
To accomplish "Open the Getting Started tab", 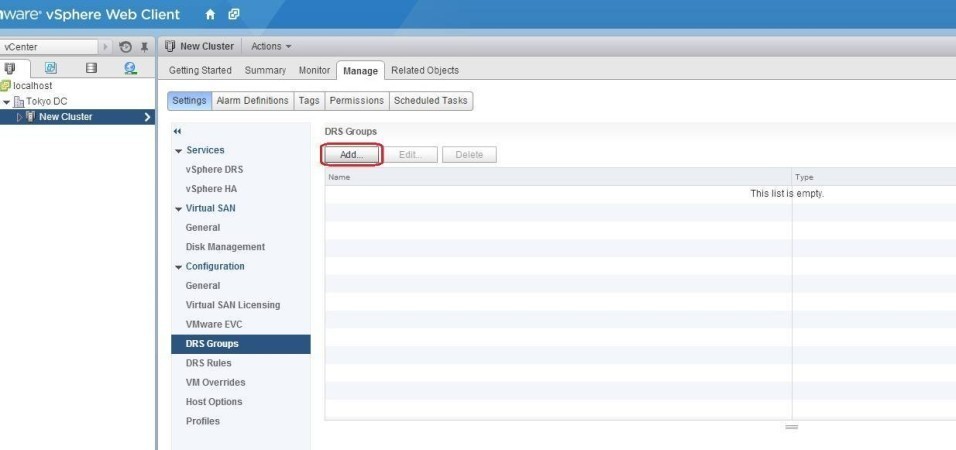I will click(x=200, y=70).
